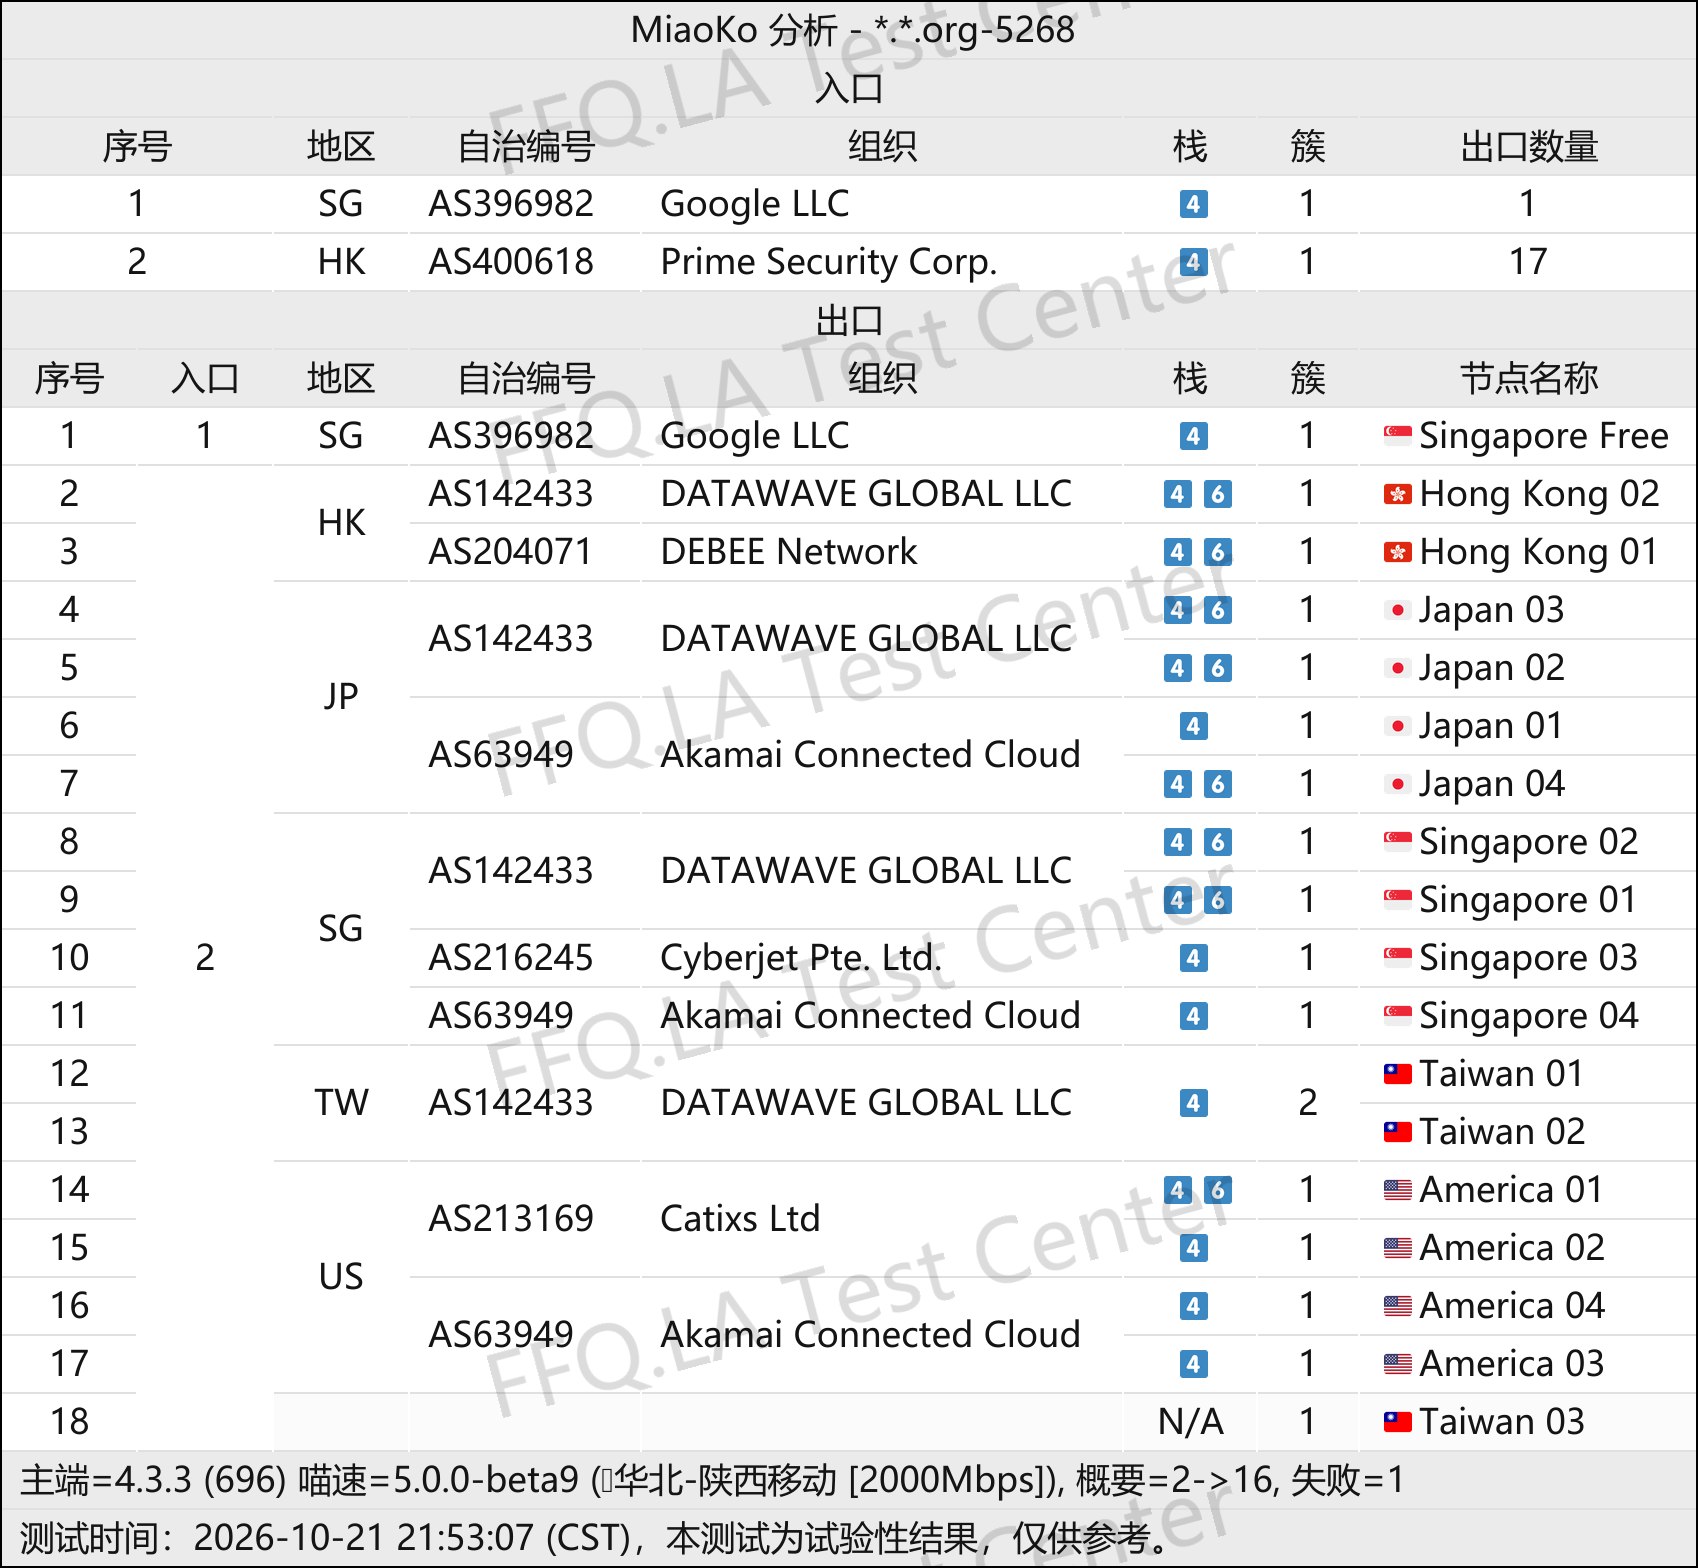Image resolution: width=1698 pixels, height=1568 pixels.
Task: Click the Japan flag beside Japan 03
Action: click(1397, 610)
